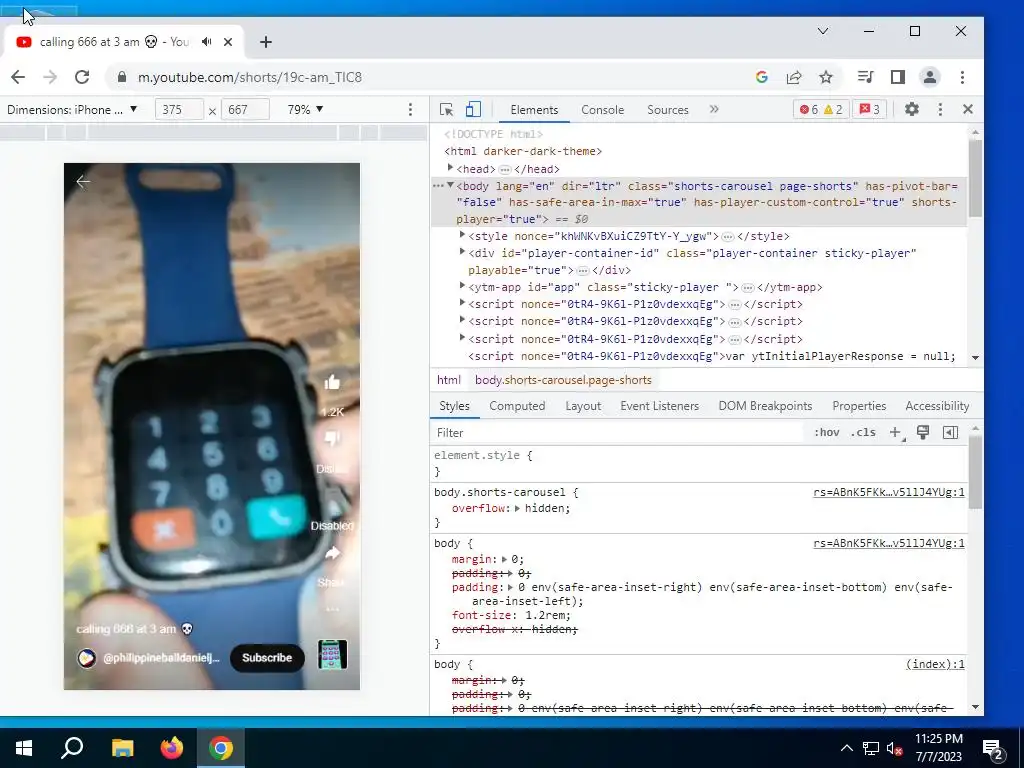Toggle computed styles sidebar icon

tap(950, 432)
